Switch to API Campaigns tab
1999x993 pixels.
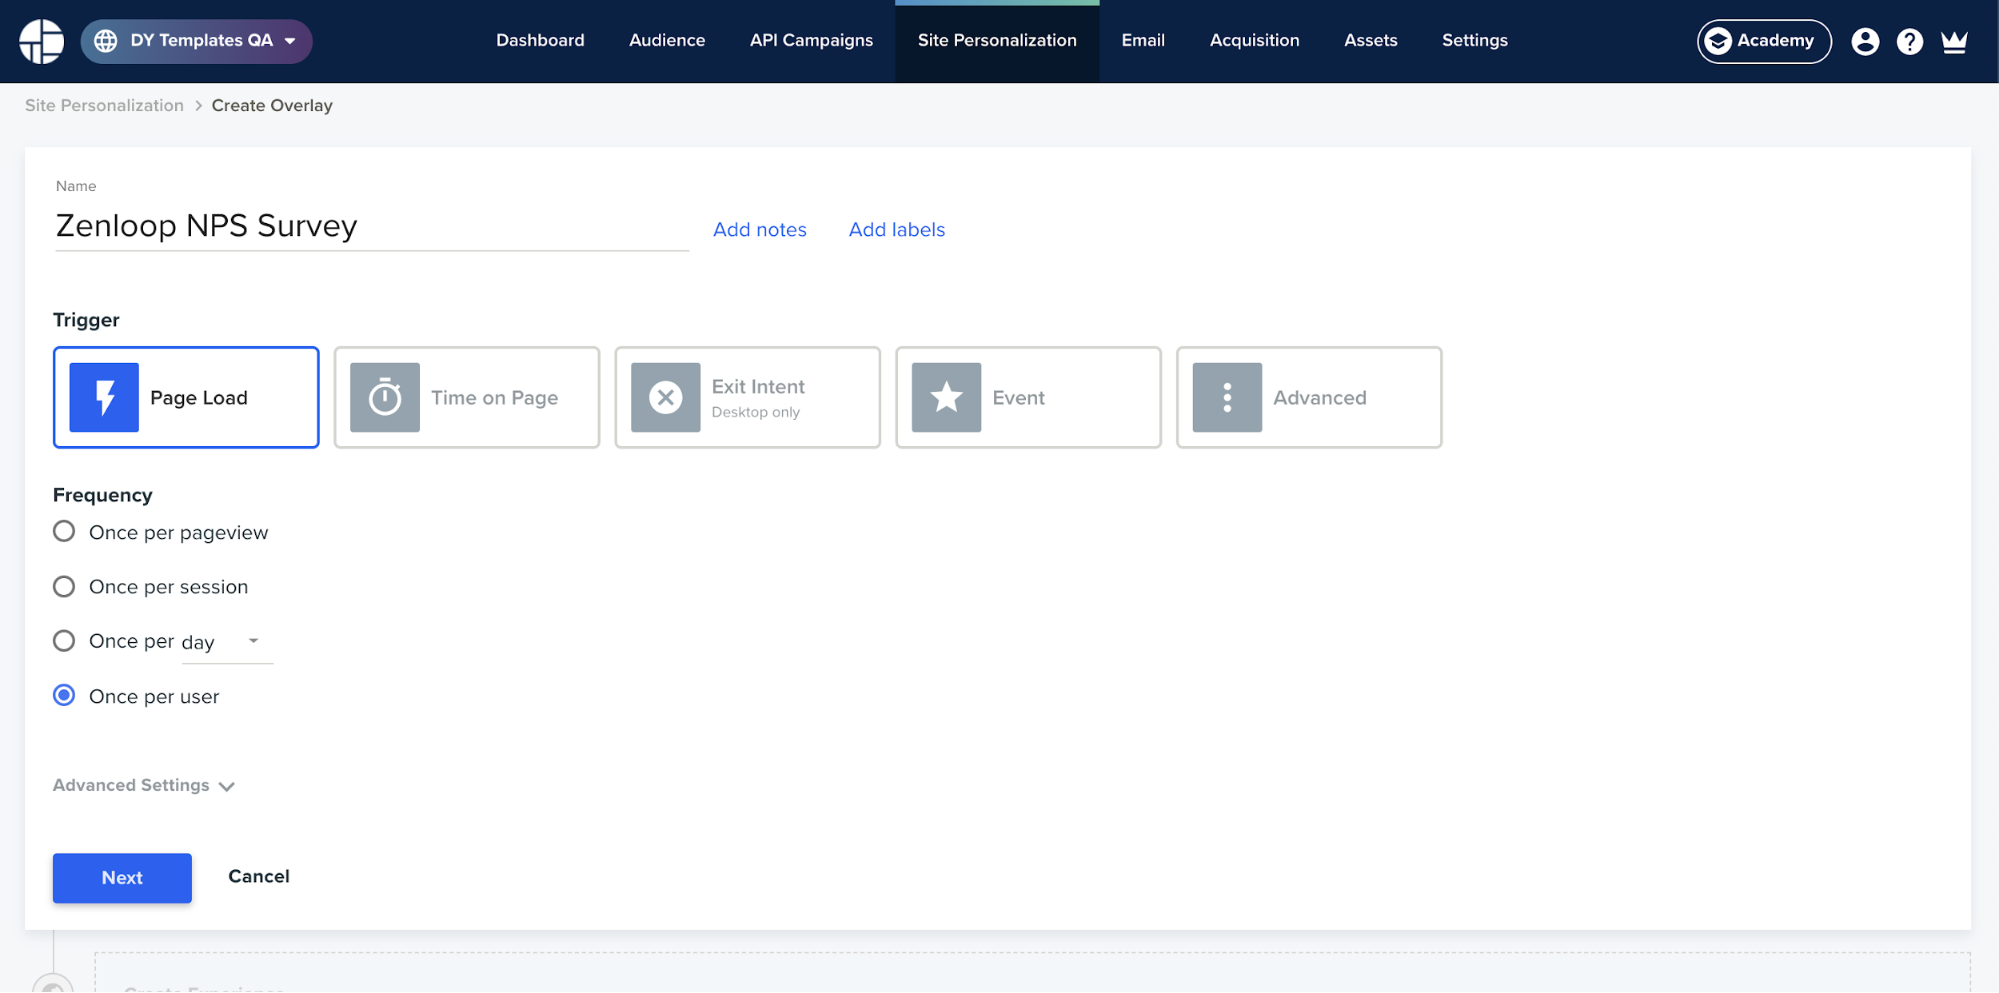pos(811,41)
